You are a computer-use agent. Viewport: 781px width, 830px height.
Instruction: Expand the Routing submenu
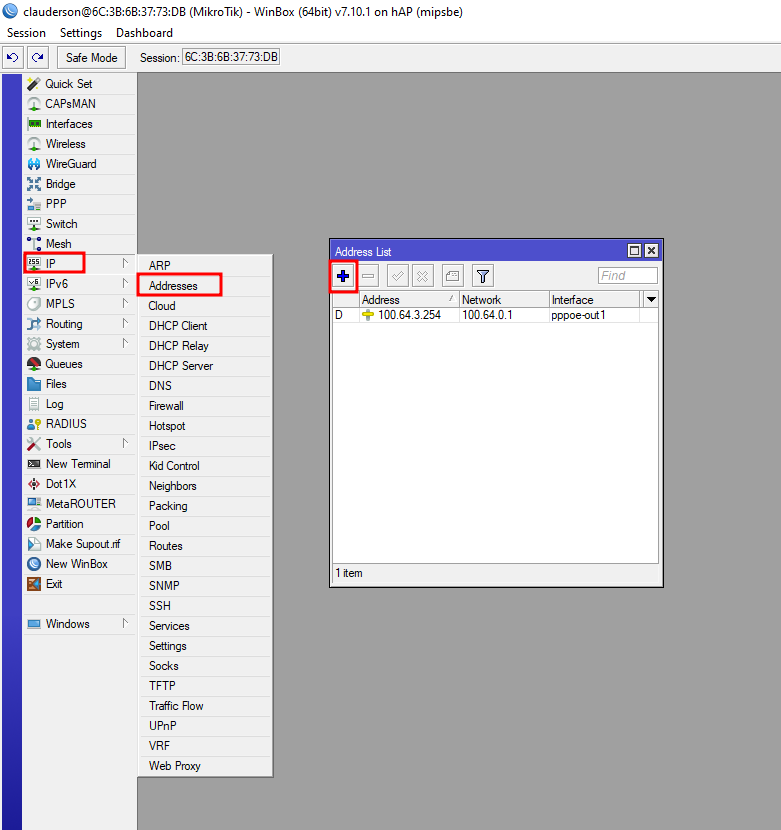click(64, 324)
